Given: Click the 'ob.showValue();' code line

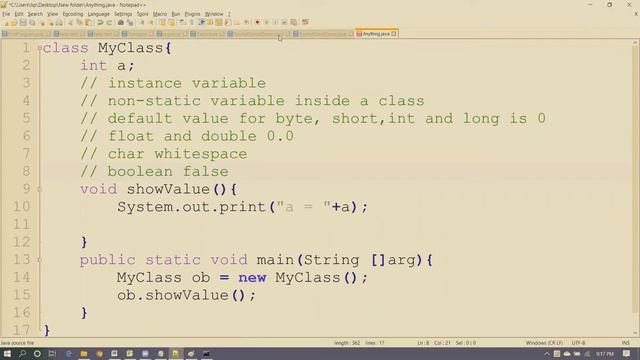Looking at the screenshot, I should tap(187, 295).
